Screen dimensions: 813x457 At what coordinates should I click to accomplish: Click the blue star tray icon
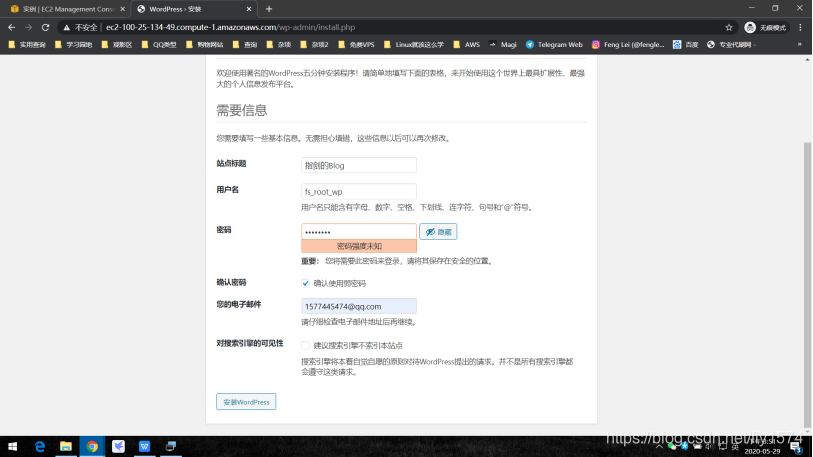tap(684, 446)
